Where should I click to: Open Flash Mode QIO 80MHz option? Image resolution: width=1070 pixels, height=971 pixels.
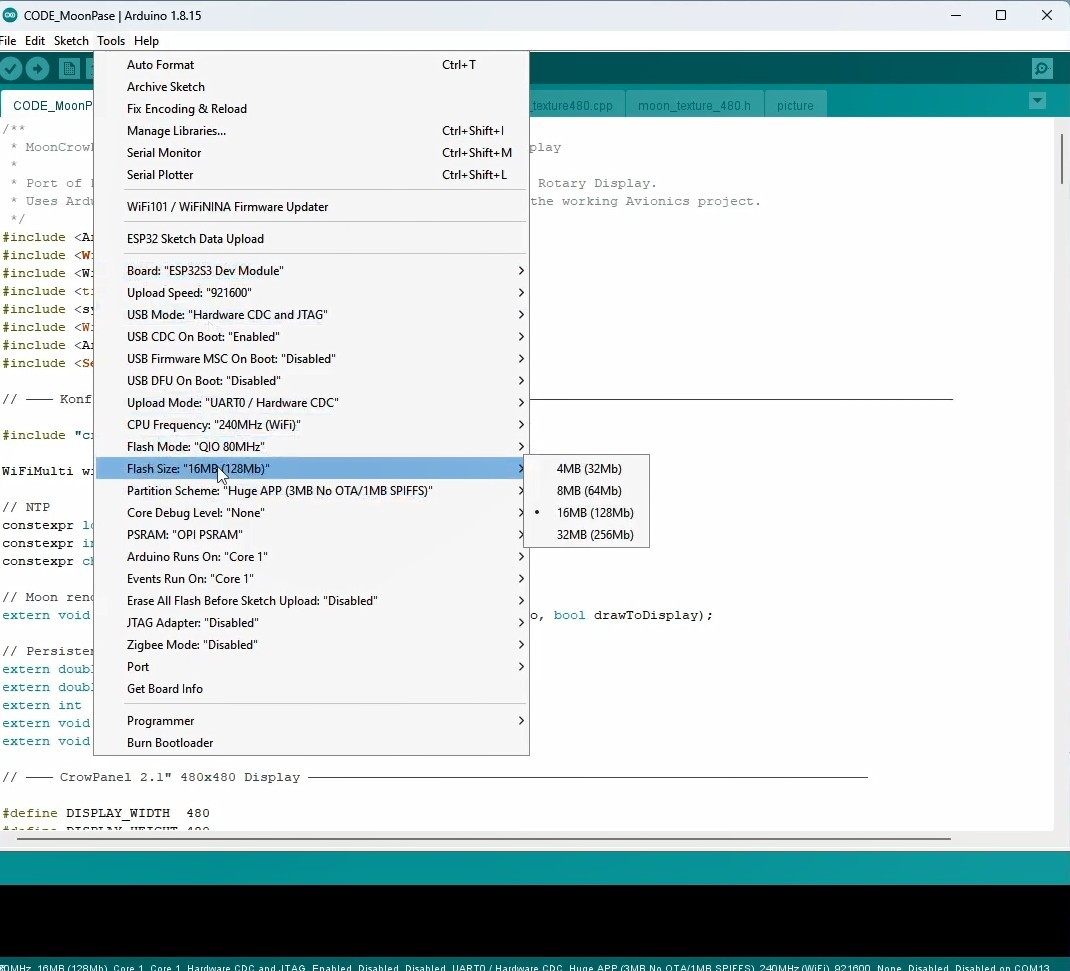(x=312, y=447)
